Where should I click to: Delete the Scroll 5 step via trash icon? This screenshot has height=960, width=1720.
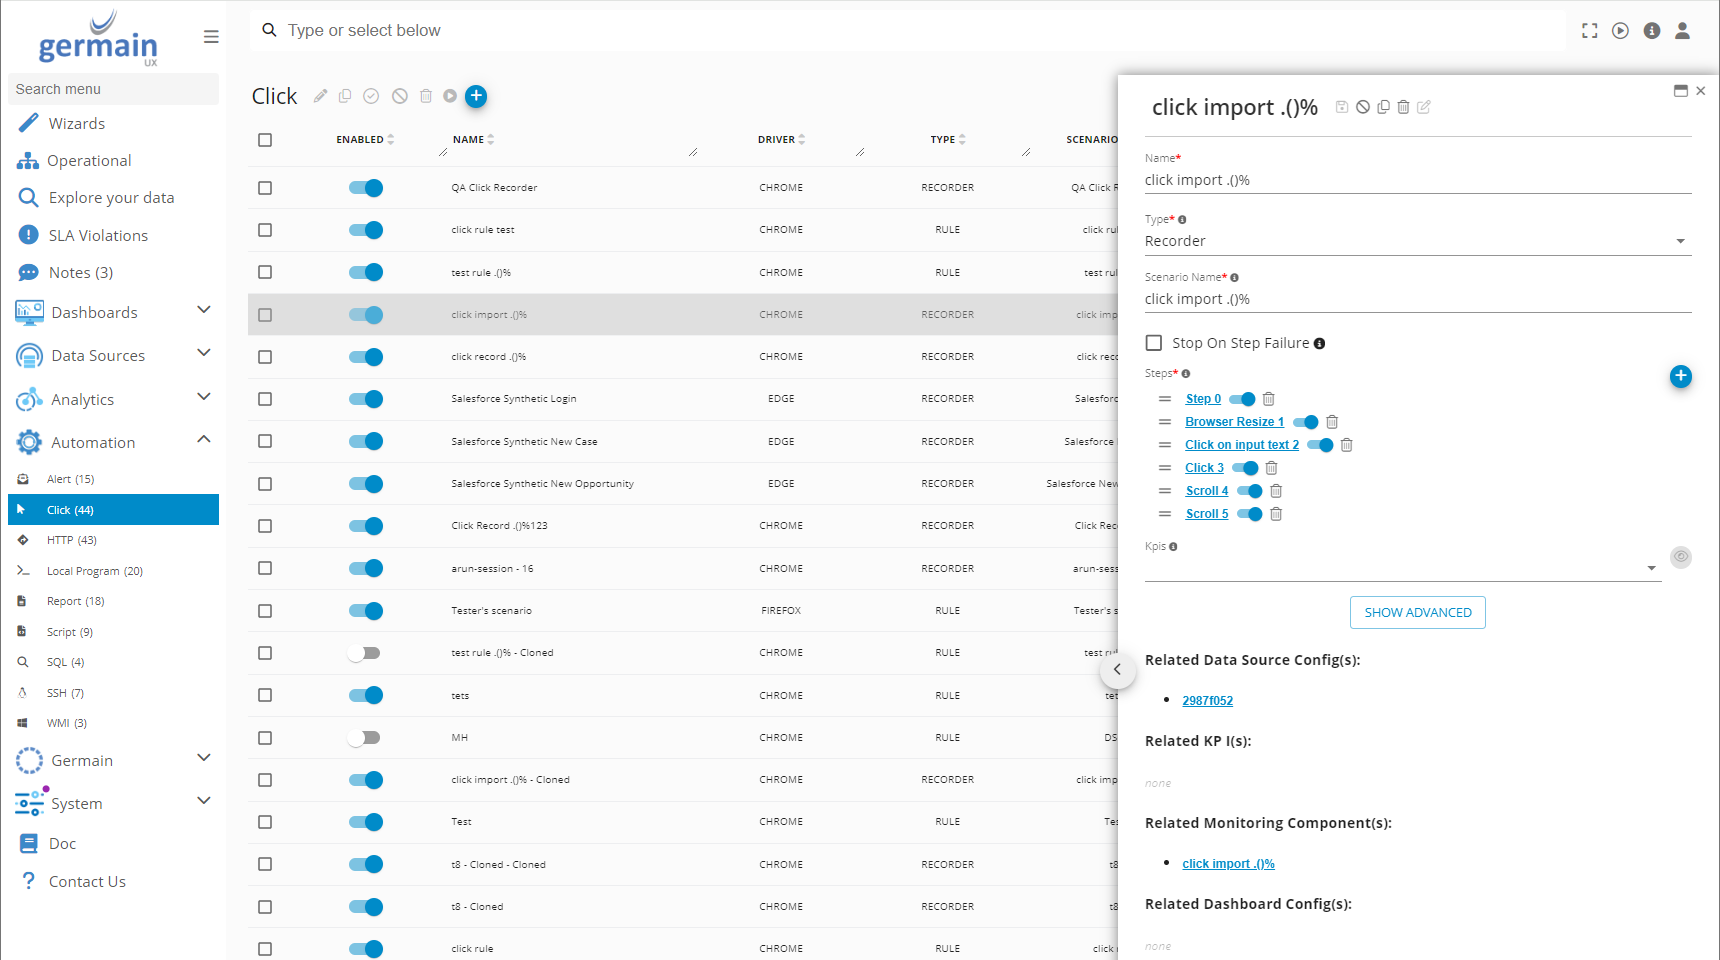[1276, 514]
